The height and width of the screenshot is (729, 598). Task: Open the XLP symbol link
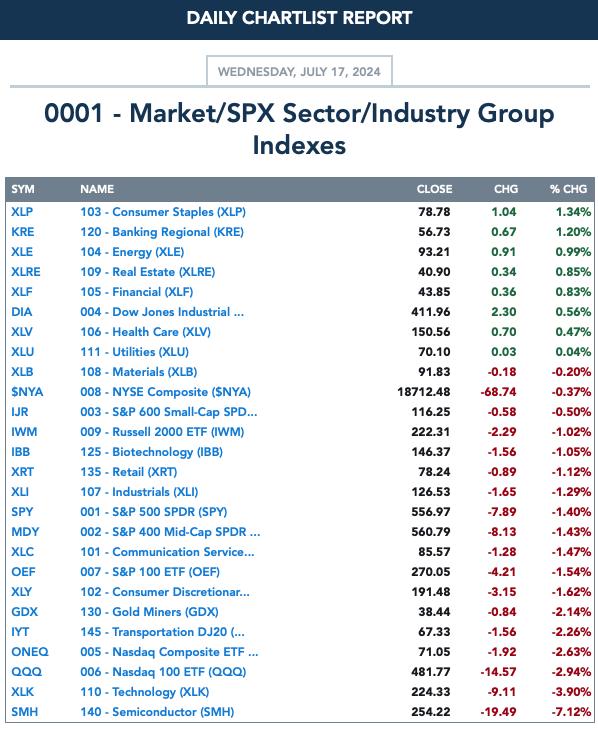click(x=22, y=212)
